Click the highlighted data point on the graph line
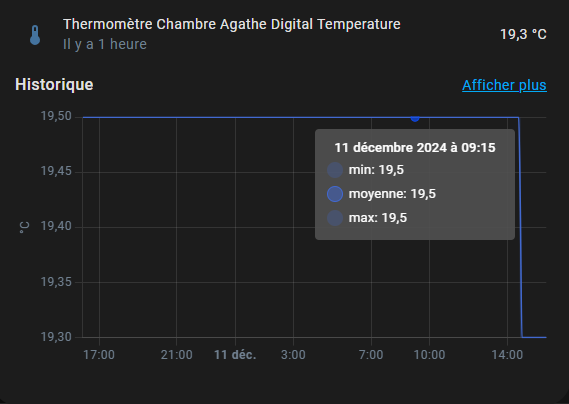 [x=415, y=118]
